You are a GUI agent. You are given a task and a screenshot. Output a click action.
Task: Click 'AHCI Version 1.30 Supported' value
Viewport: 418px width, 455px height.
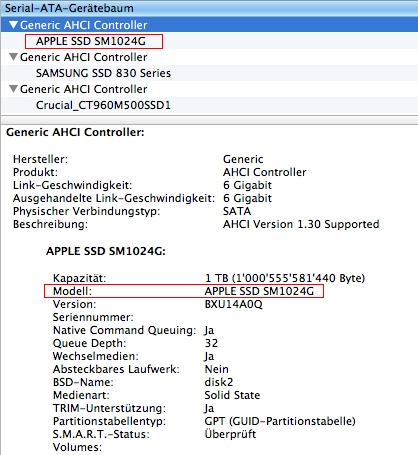pos(301,224)
